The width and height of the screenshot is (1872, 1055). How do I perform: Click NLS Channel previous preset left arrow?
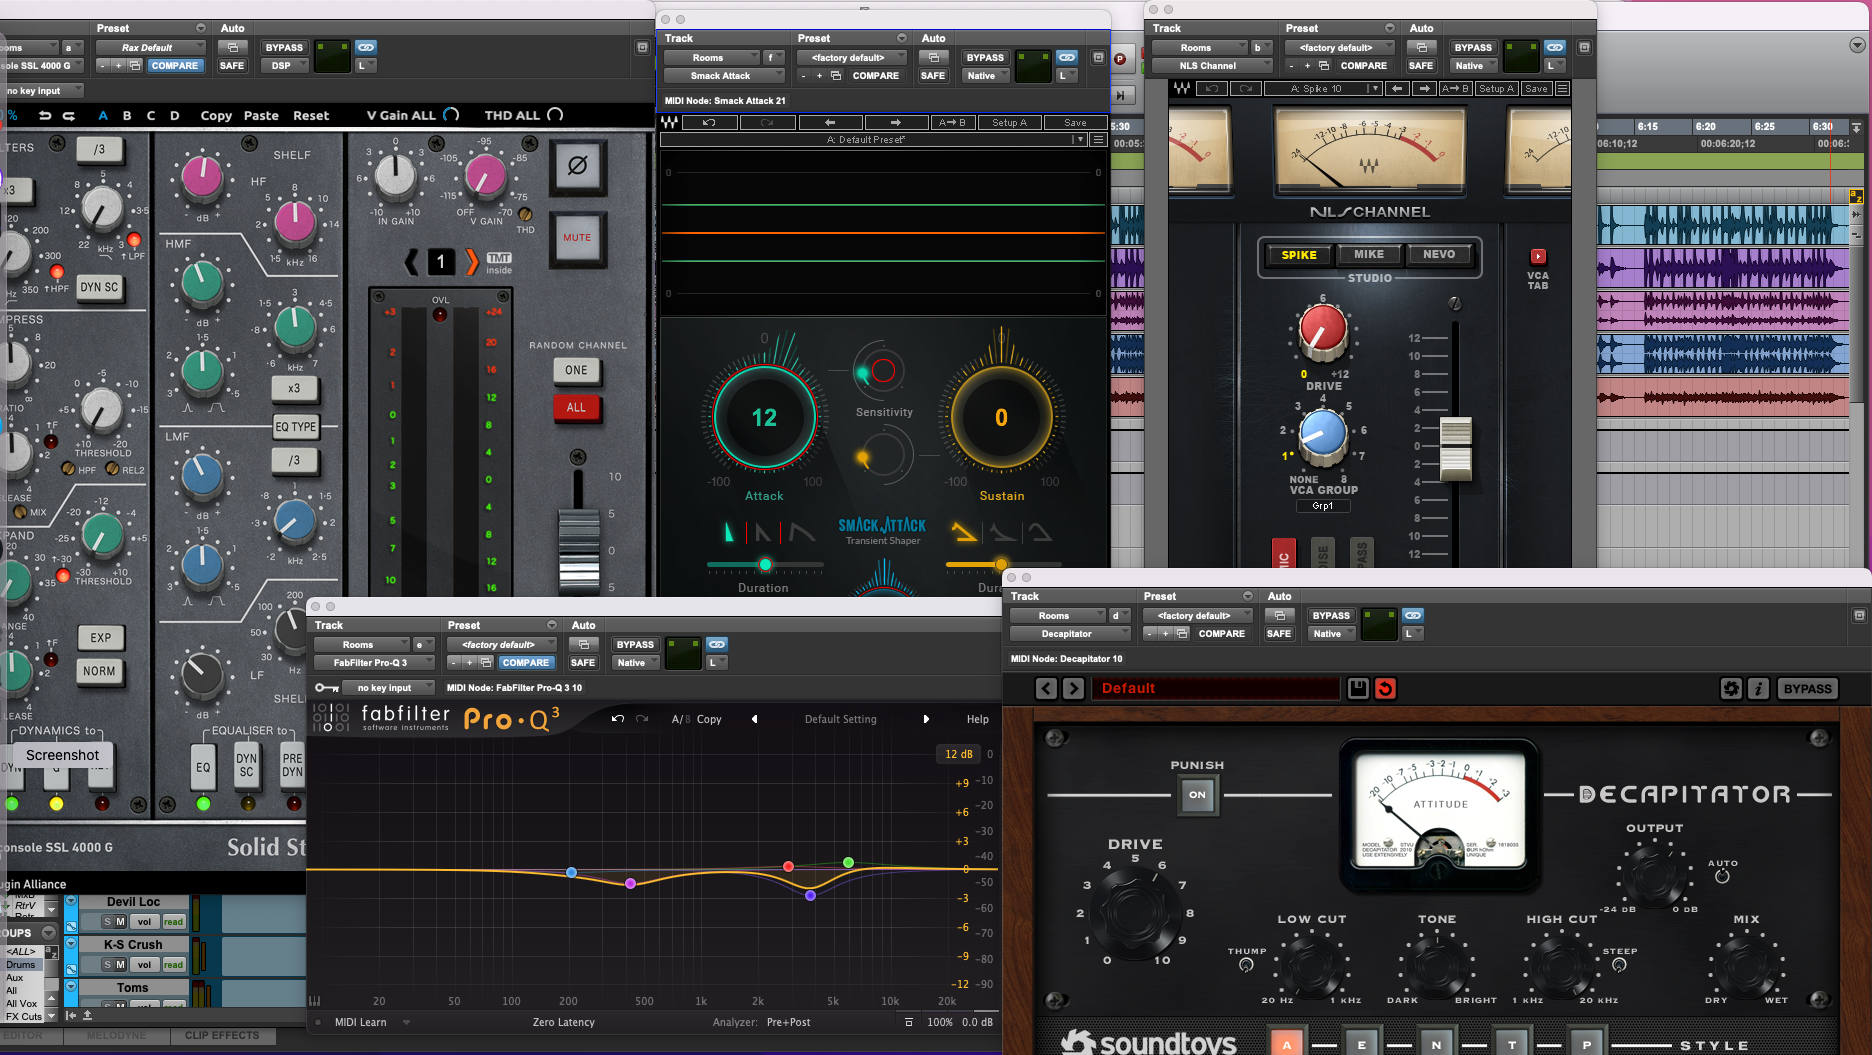(x=1398, y=89)
